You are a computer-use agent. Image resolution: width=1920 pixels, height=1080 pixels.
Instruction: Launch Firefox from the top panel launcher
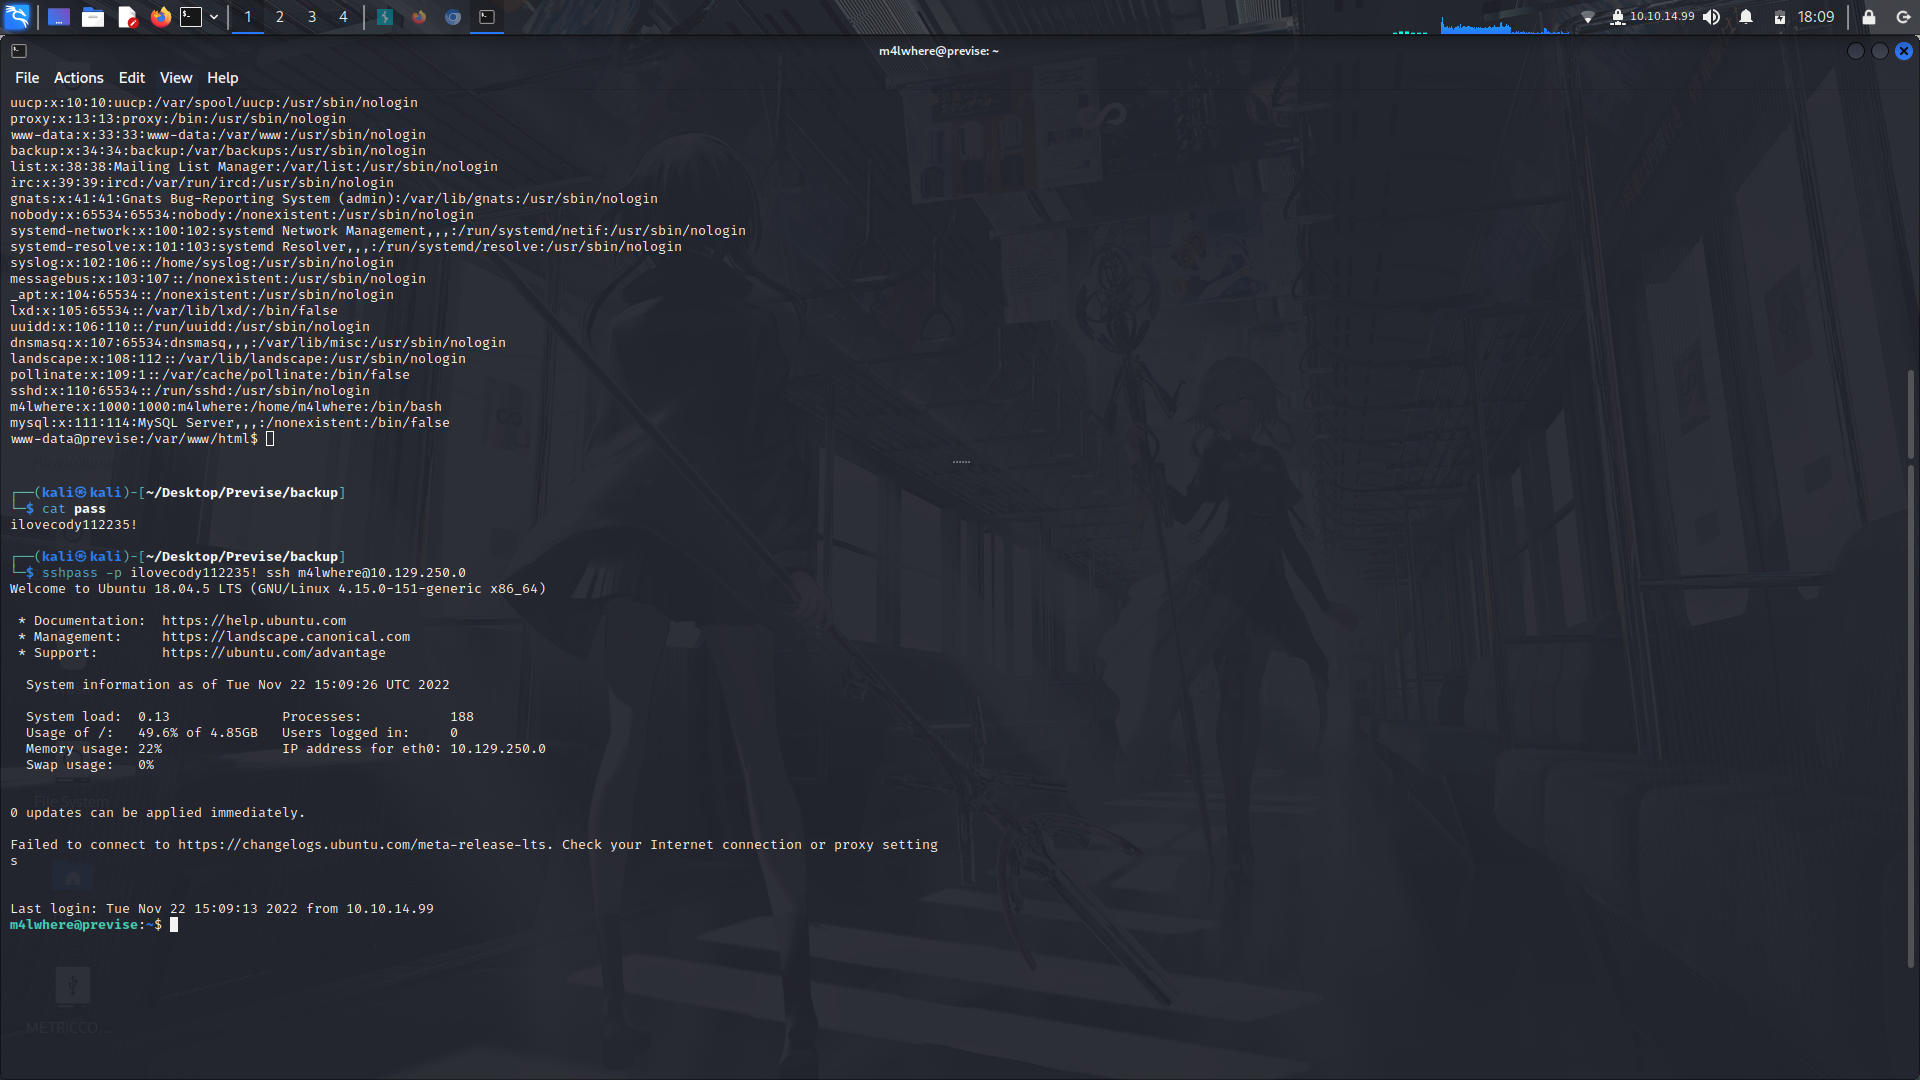[x=160, y=17]
